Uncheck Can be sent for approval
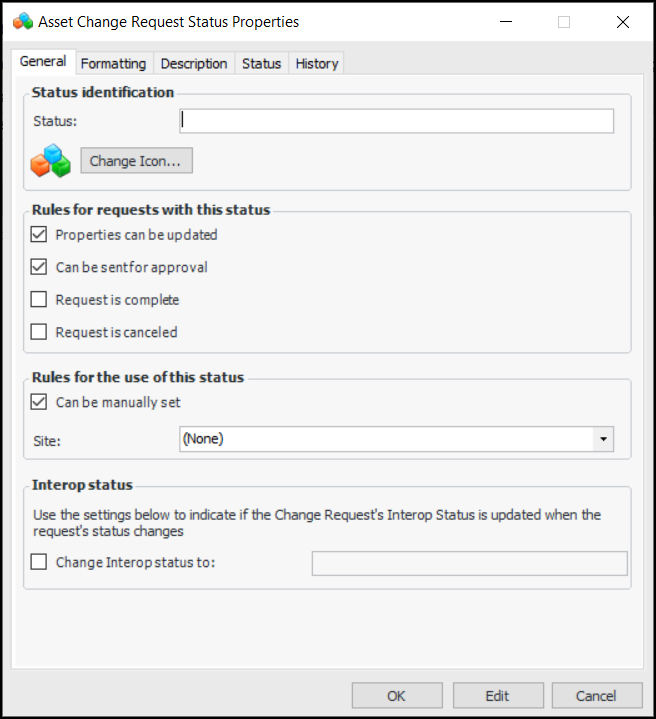Image resolution: width=656 pixels, height=719 pixels. 39,267
